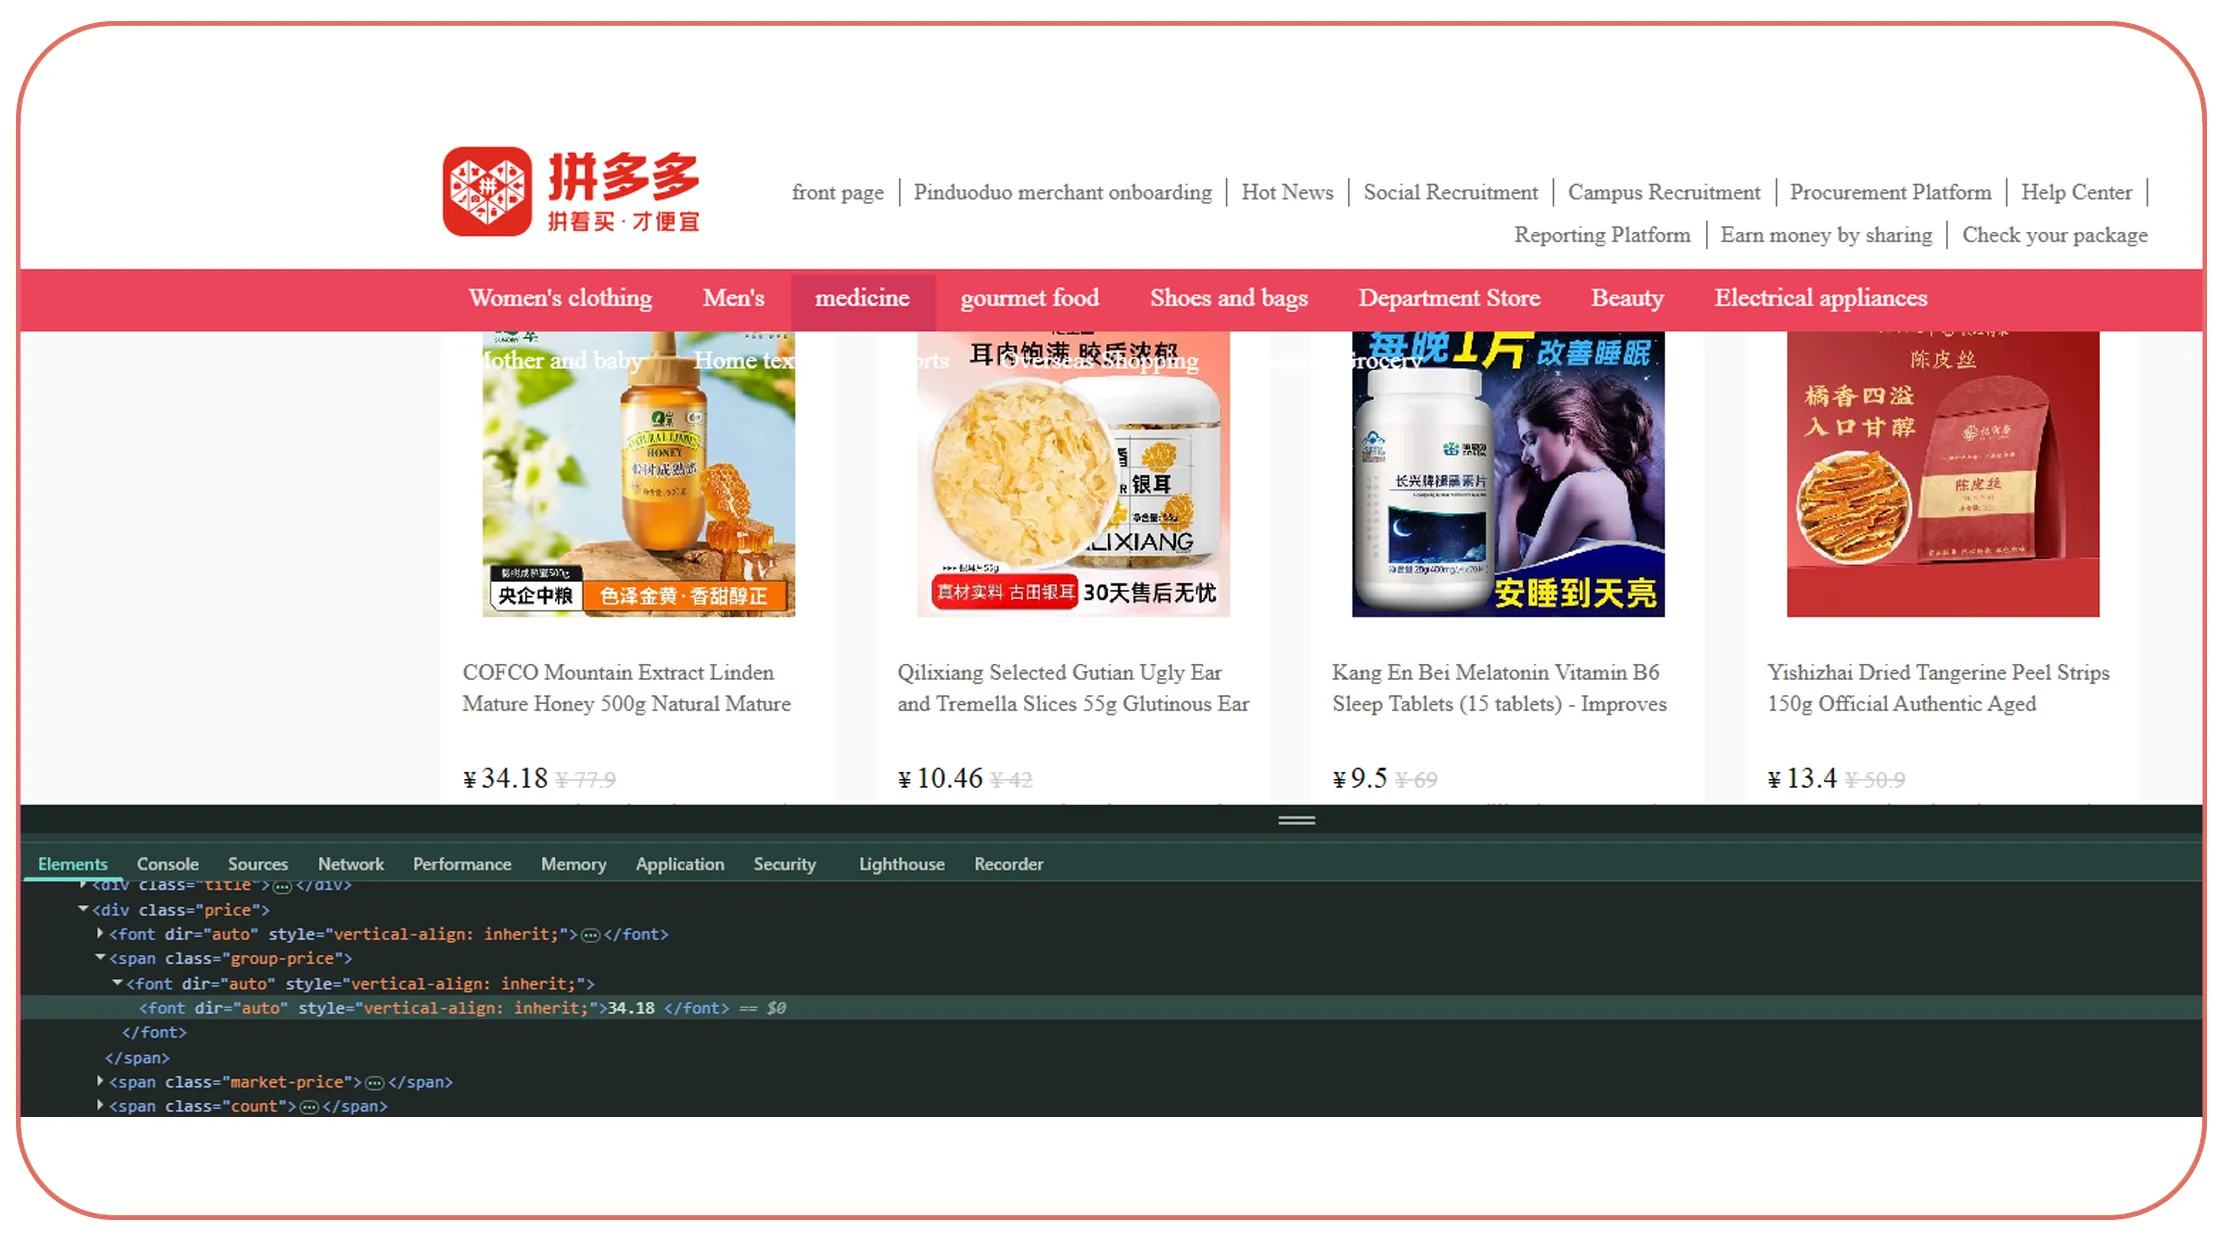This screenshot has height=1240, width=2223.
Task: Open Yishizhai Tangerine Peel image
Action: click(1943, 474)
